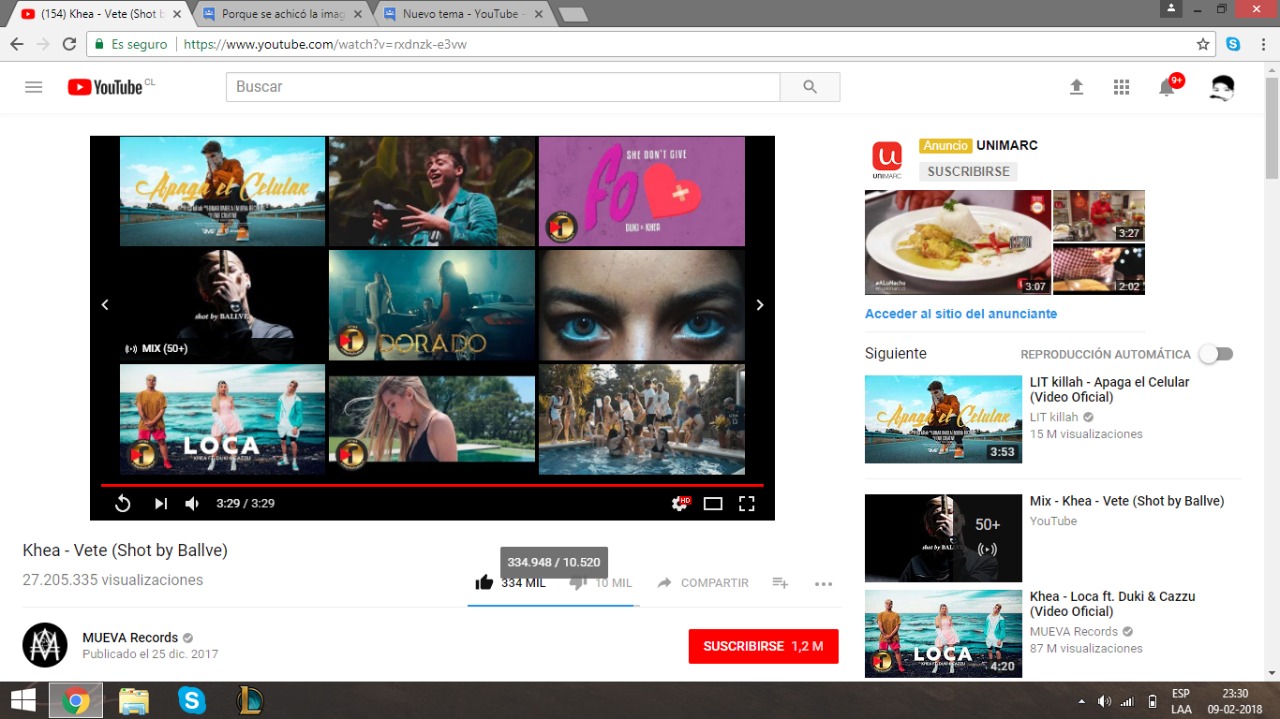Image resolution: width=1280 pixels, height=719 pixels.
Task: Click the search magnifier button
Action: (x=810, y=87)
